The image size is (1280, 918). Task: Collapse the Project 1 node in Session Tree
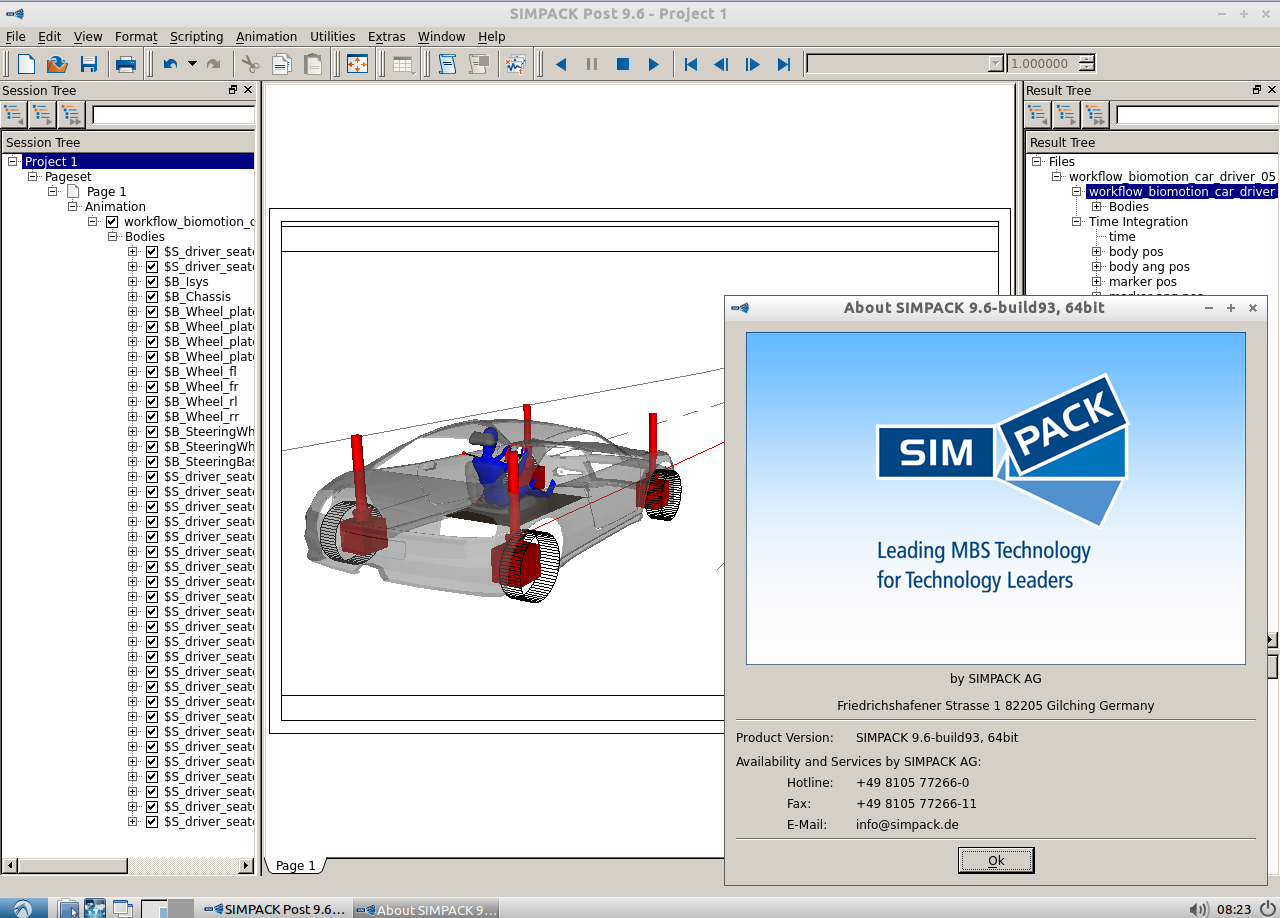coord(13,161)
